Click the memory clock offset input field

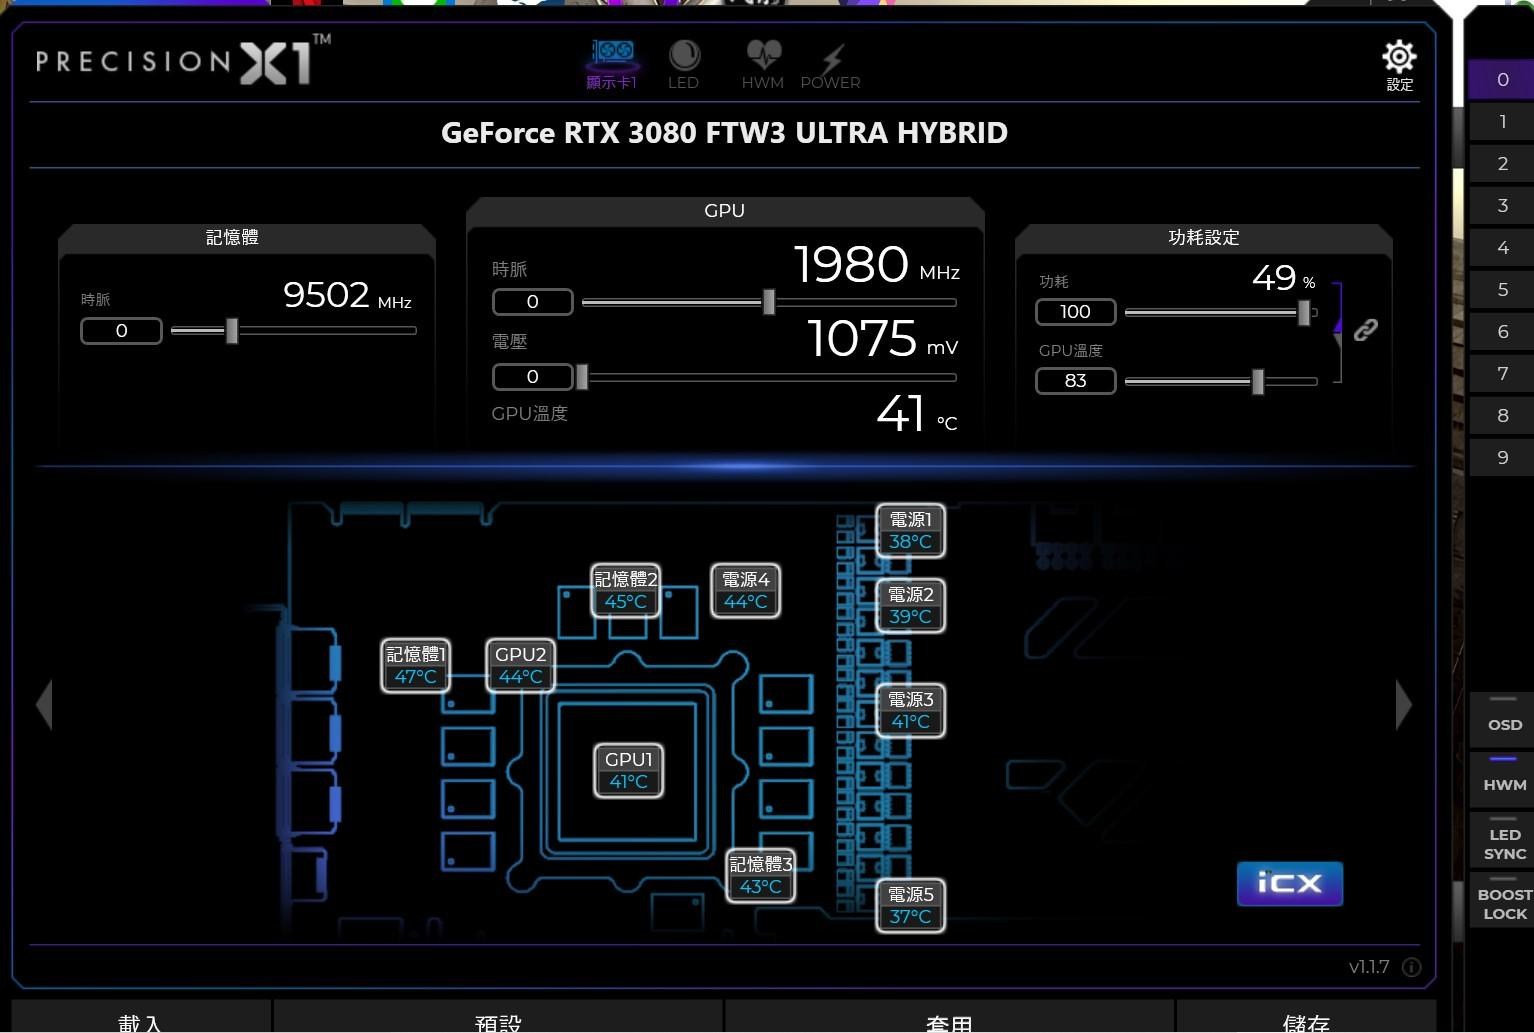point(121,331)
